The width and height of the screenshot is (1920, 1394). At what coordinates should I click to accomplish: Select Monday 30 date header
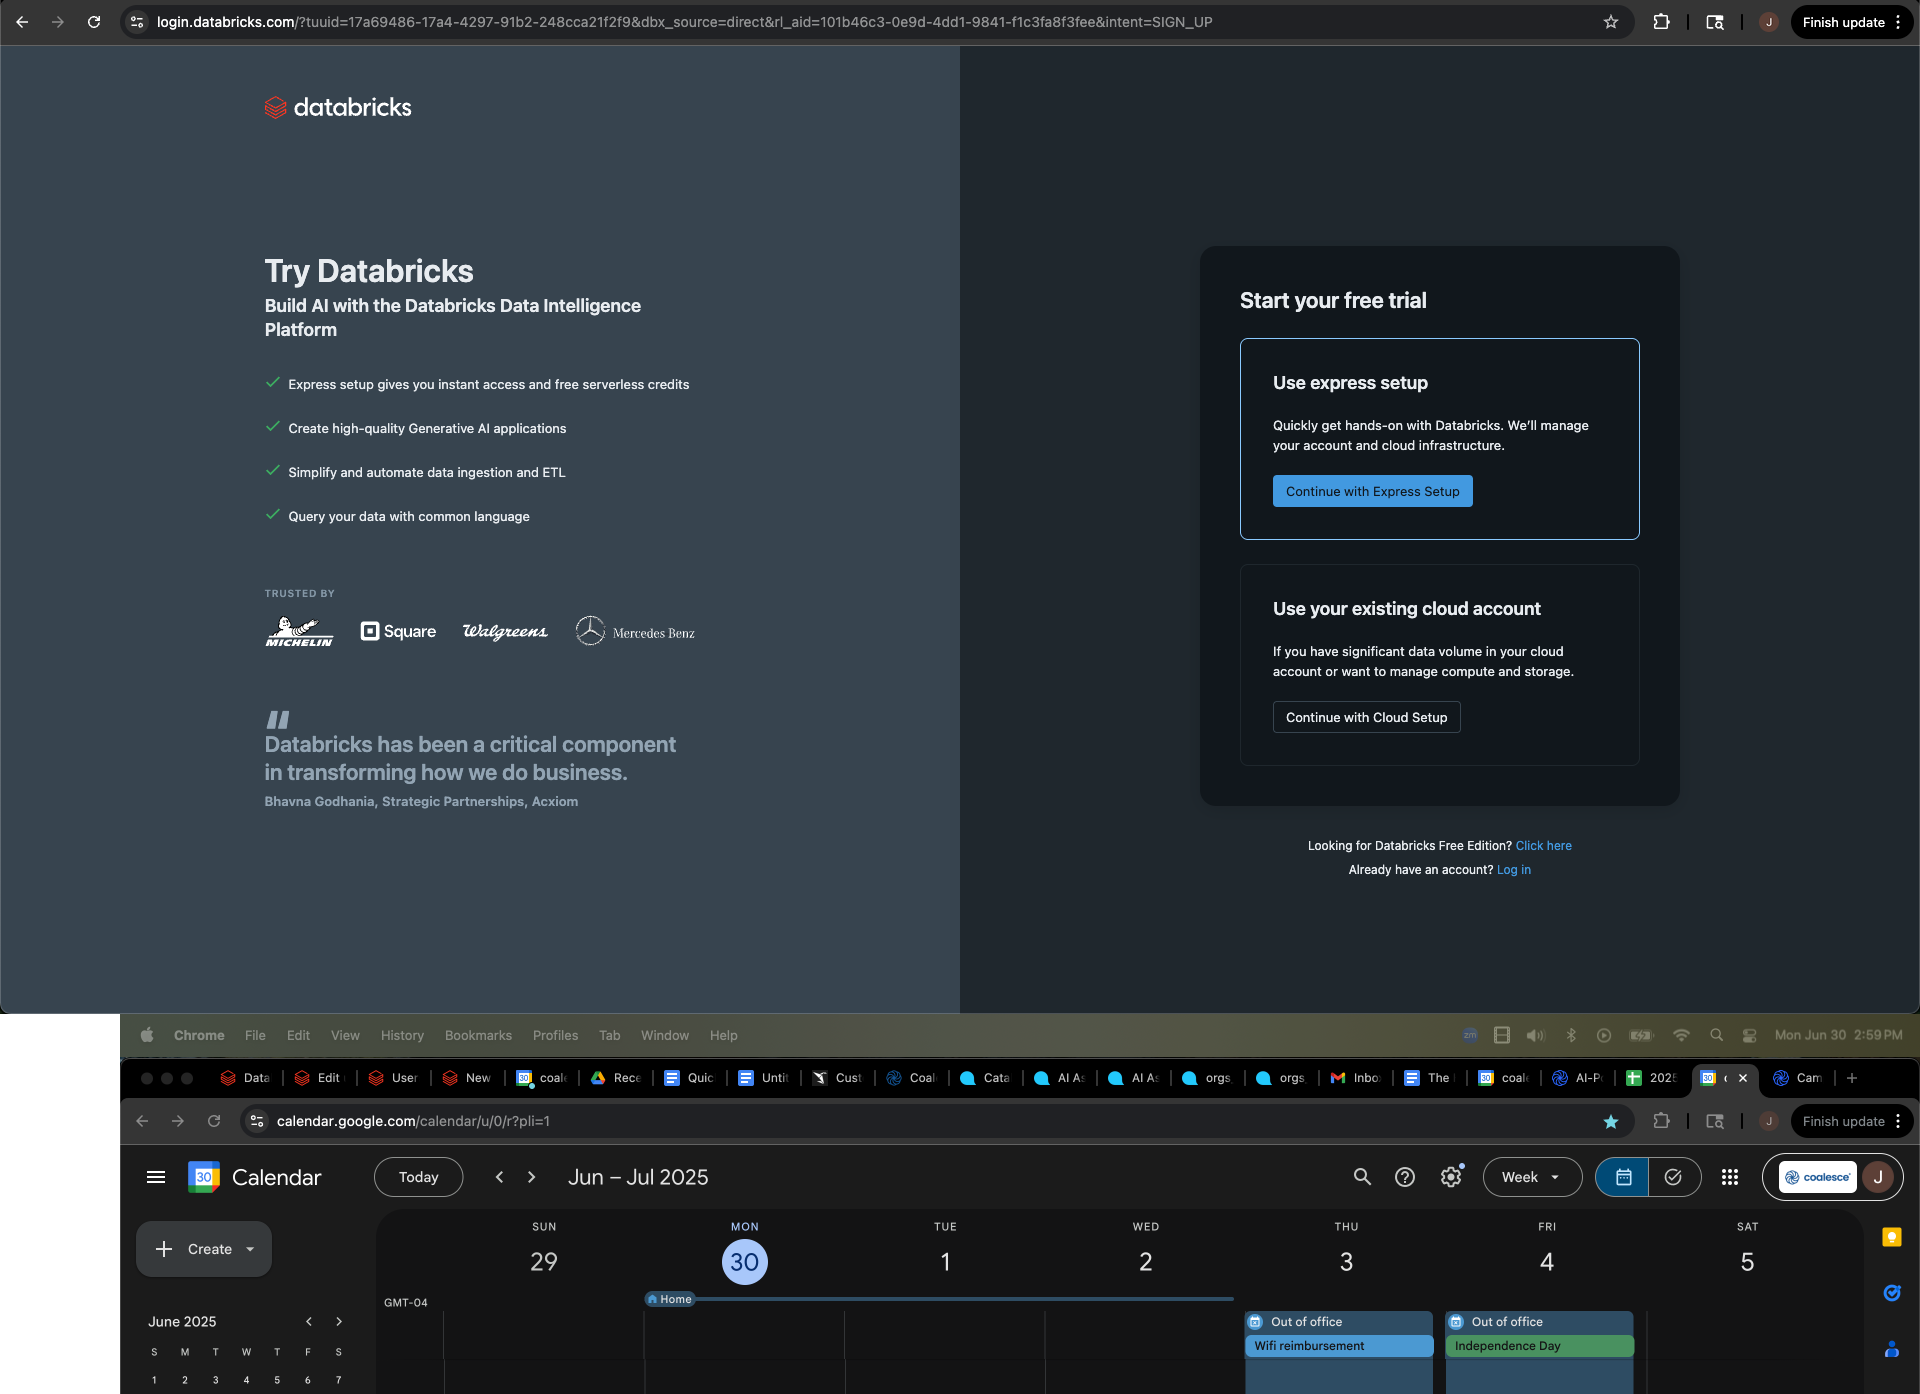(744, 1262)
